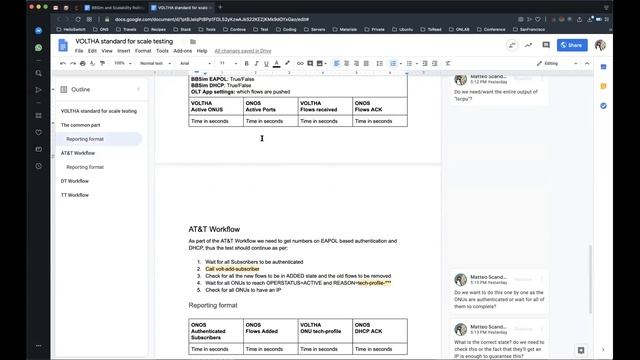Redo the last undone edit

(x=73, y=63)
